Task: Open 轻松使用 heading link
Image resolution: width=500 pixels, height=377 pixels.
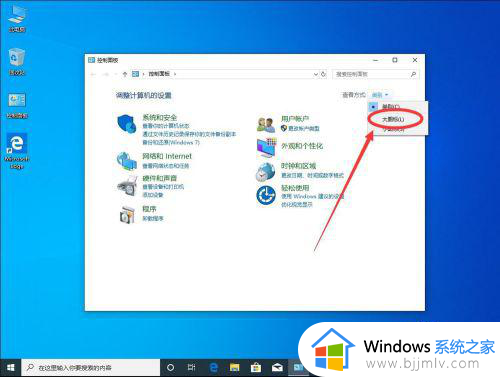Action: click(x=295, y=188)
